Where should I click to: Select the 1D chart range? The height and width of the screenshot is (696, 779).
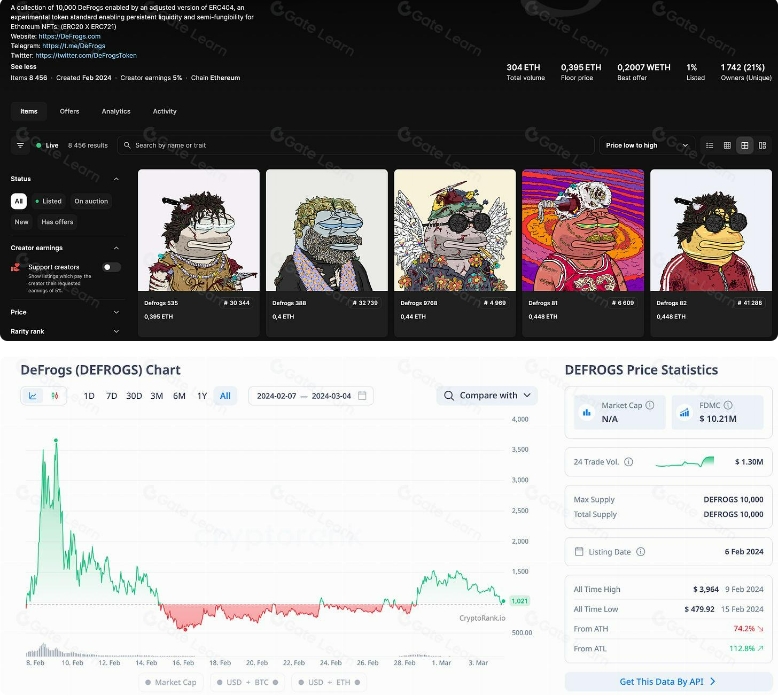click(89, 396)
